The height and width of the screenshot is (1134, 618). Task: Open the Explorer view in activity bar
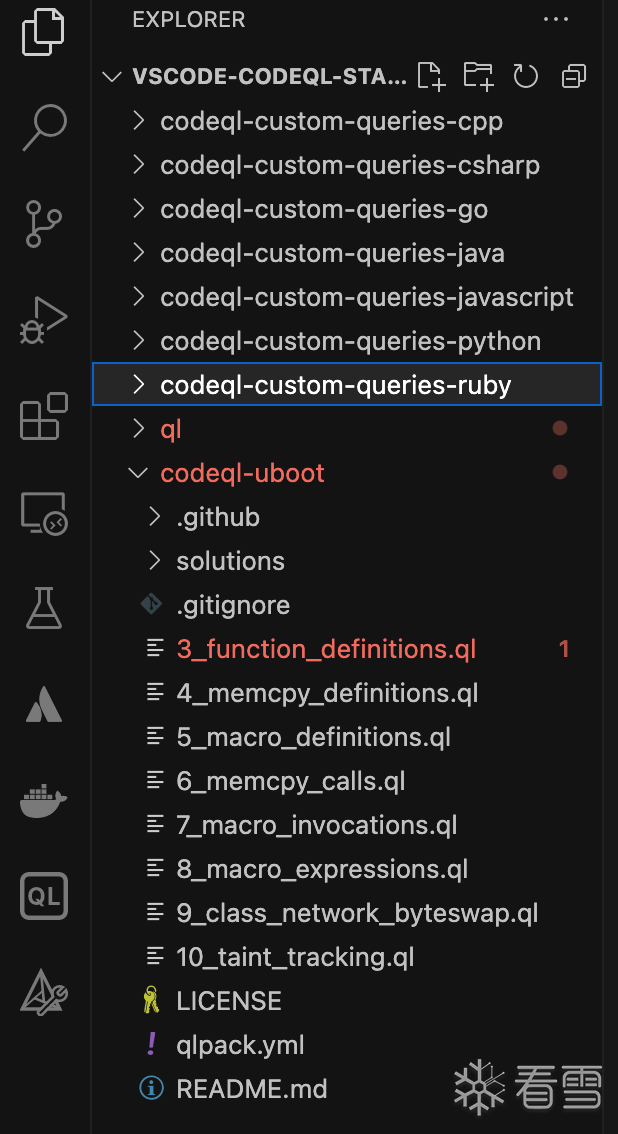tap(44, 31)
